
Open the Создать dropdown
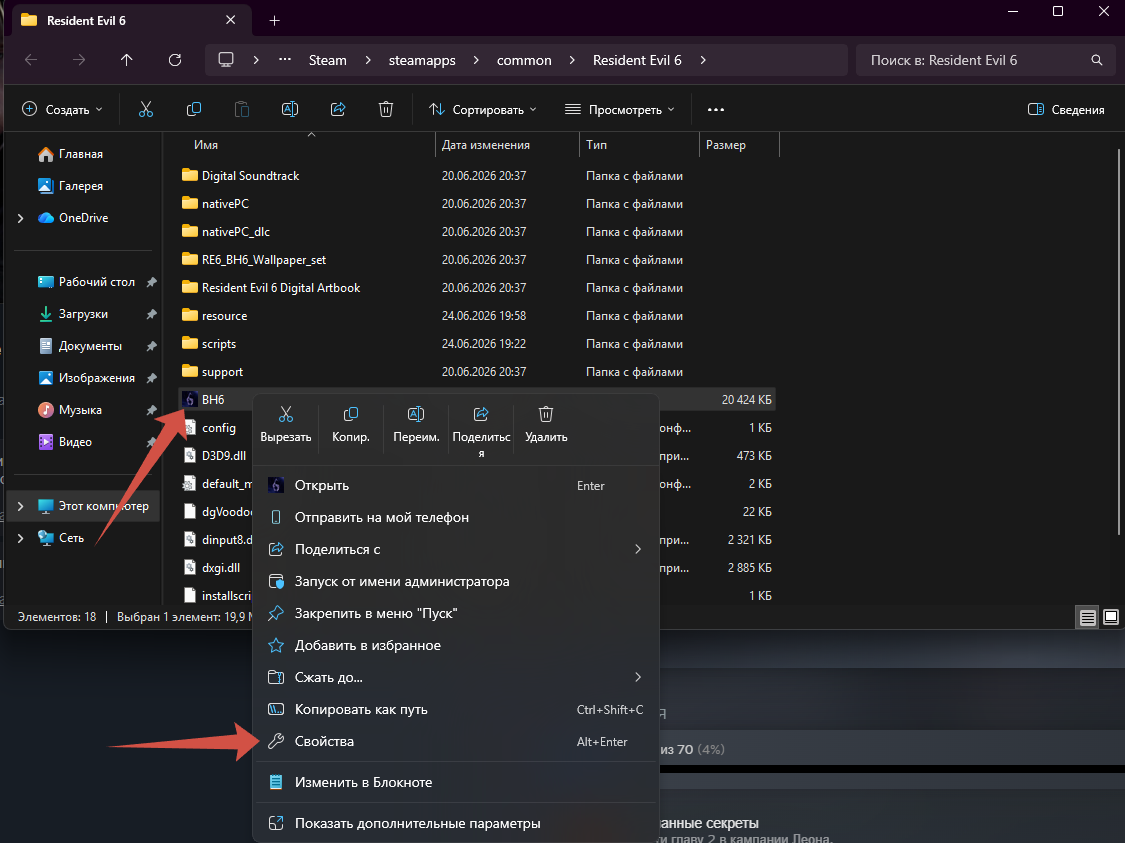(x=62, y=110)
